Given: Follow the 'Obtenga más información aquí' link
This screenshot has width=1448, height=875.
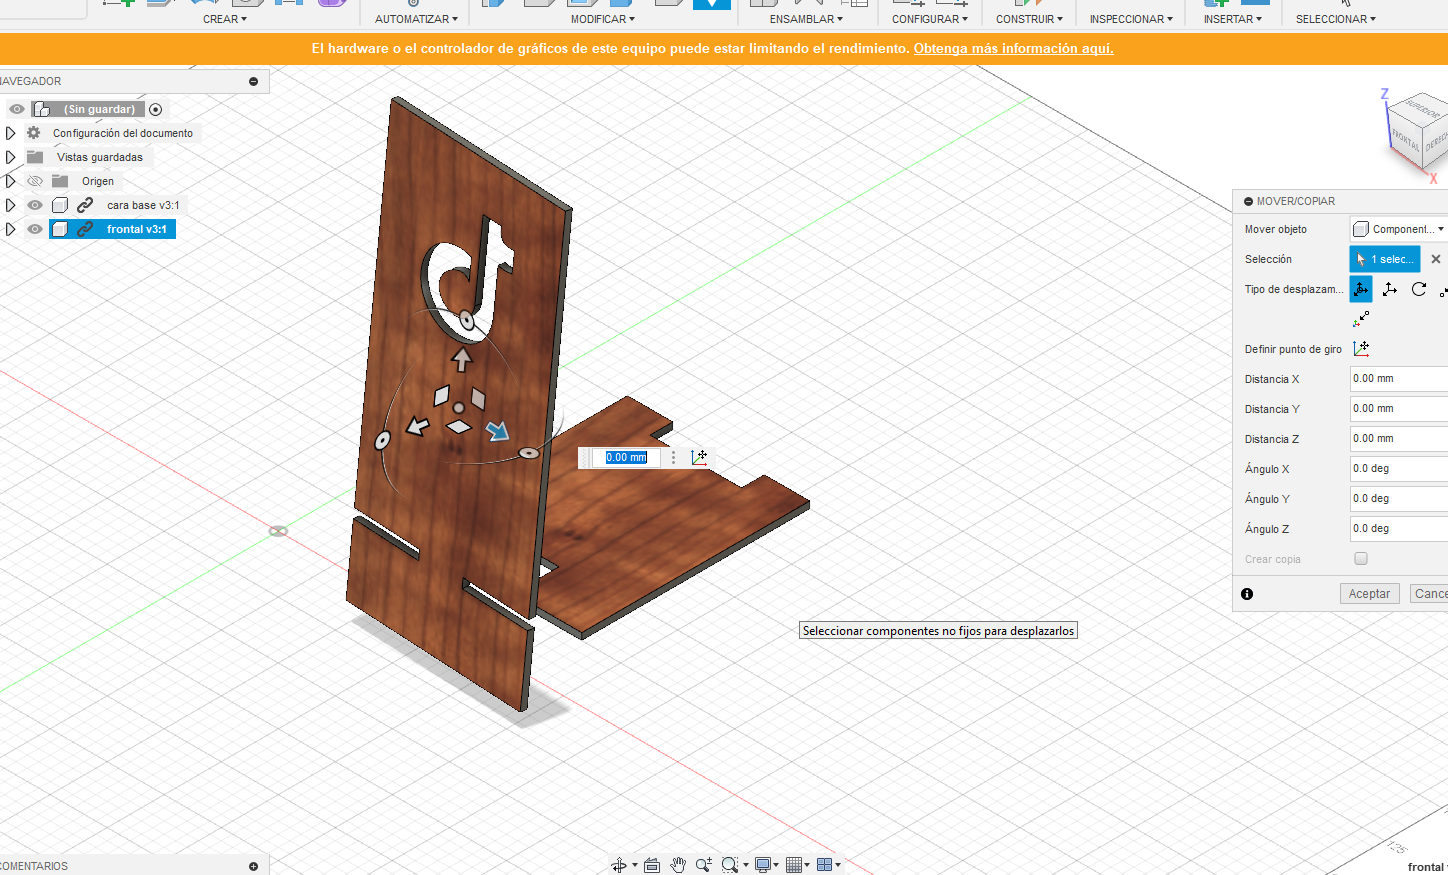Looking at the screenshot, I should 1013,48.
